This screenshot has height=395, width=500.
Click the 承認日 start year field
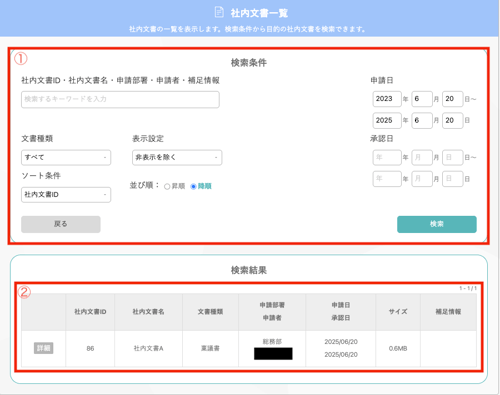point(387,157)
